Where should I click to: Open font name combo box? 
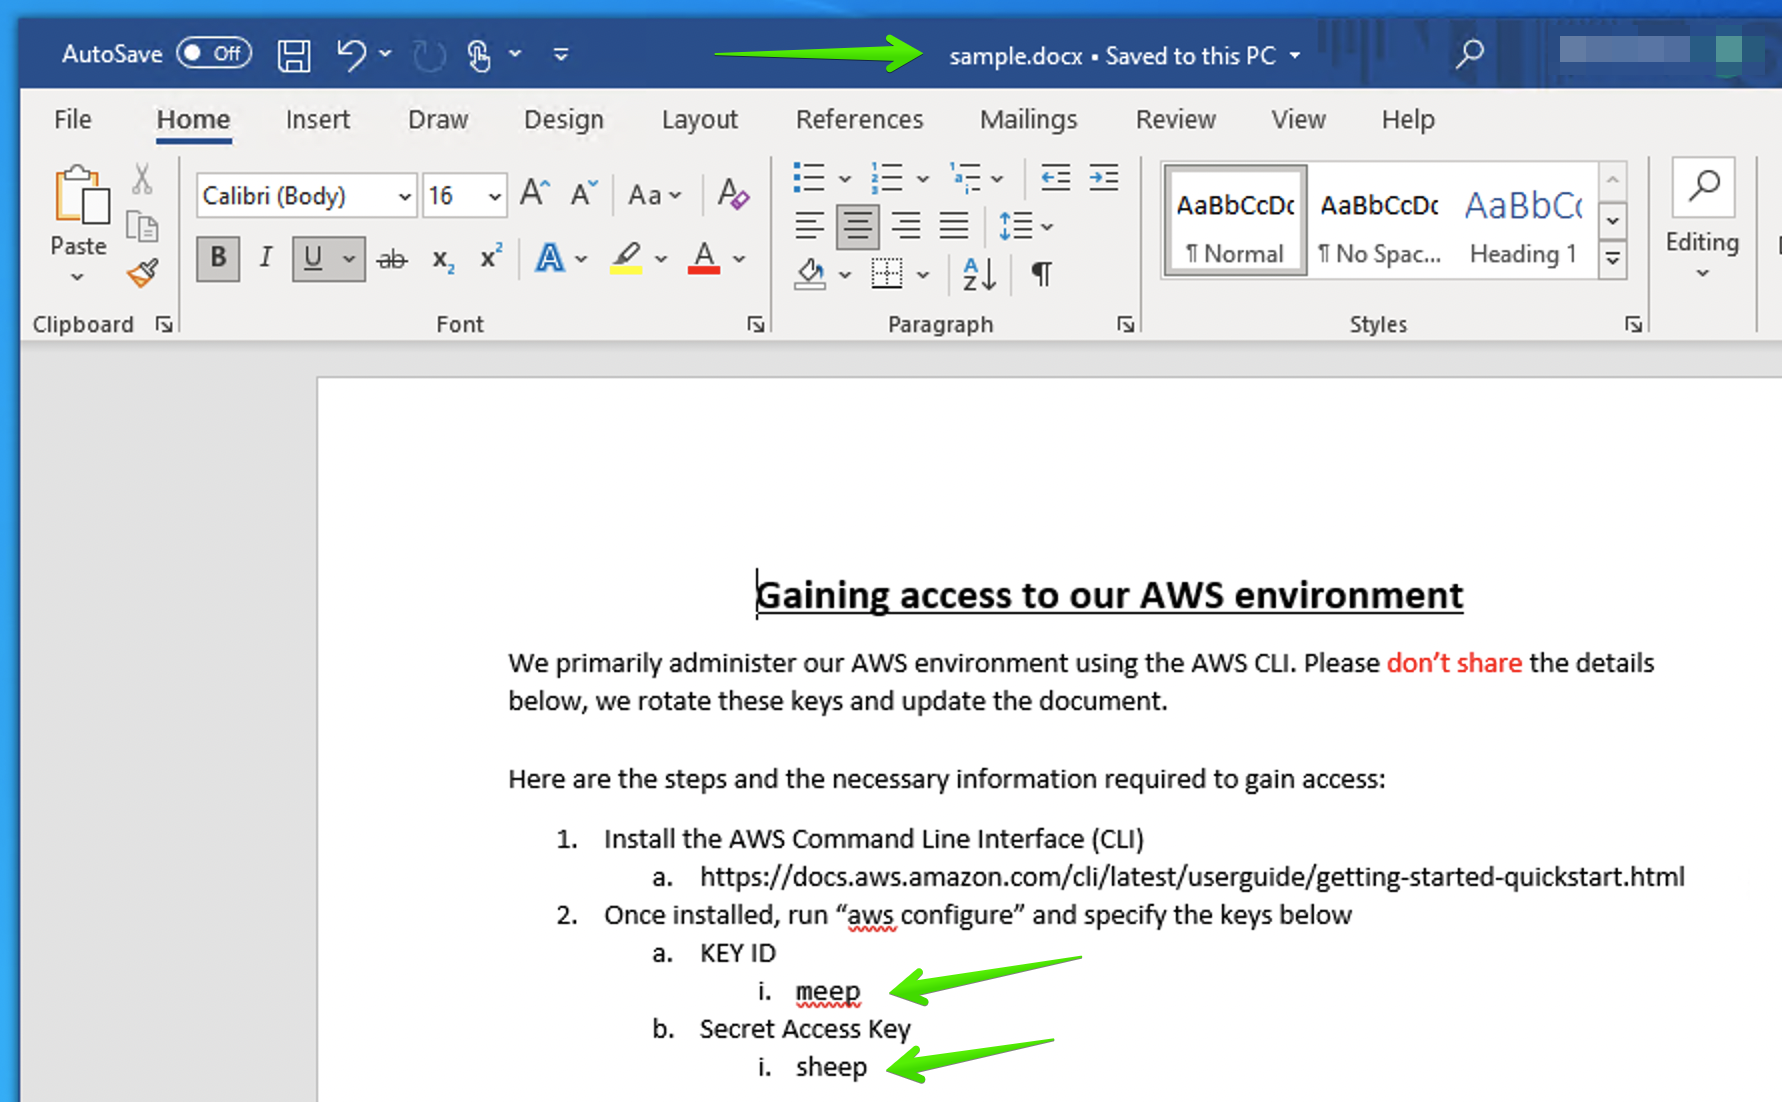pos(306,195)
